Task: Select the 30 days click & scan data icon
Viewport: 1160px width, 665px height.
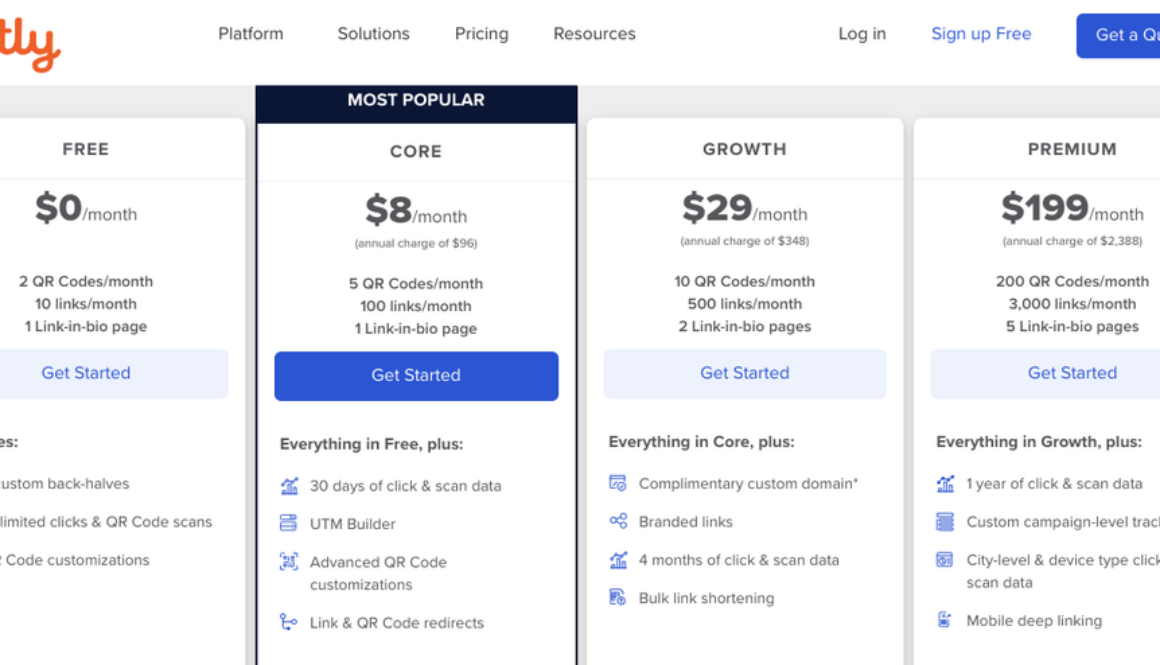Action: click(291, 486)
